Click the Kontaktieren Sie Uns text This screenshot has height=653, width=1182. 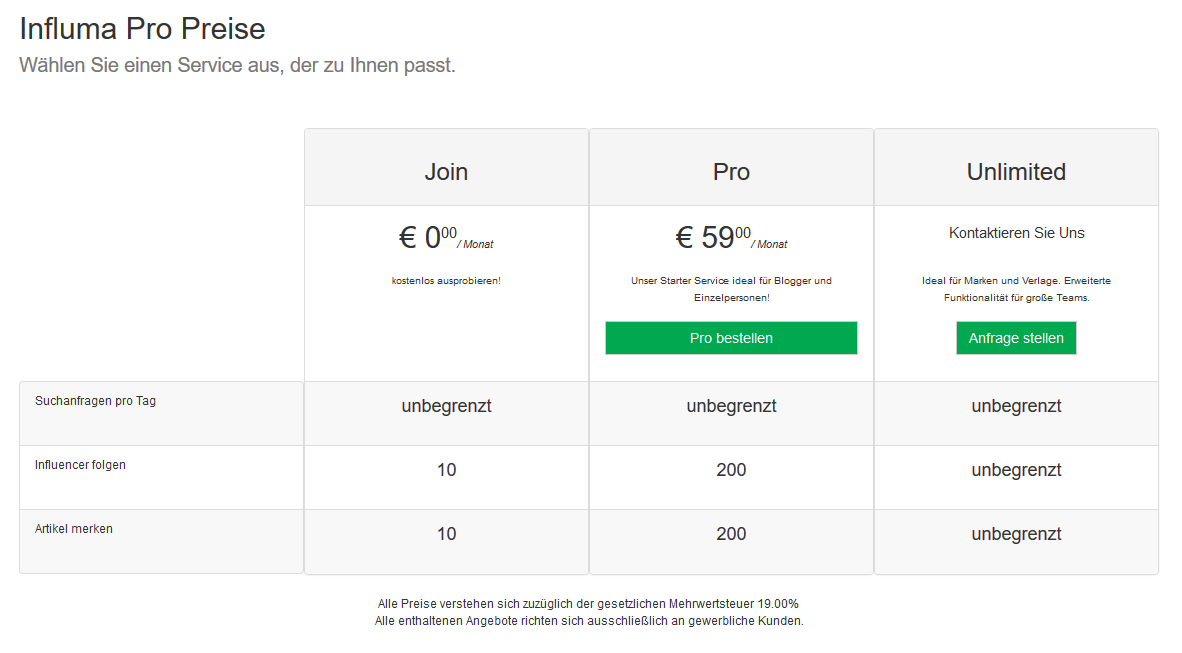click(1016, 233)
